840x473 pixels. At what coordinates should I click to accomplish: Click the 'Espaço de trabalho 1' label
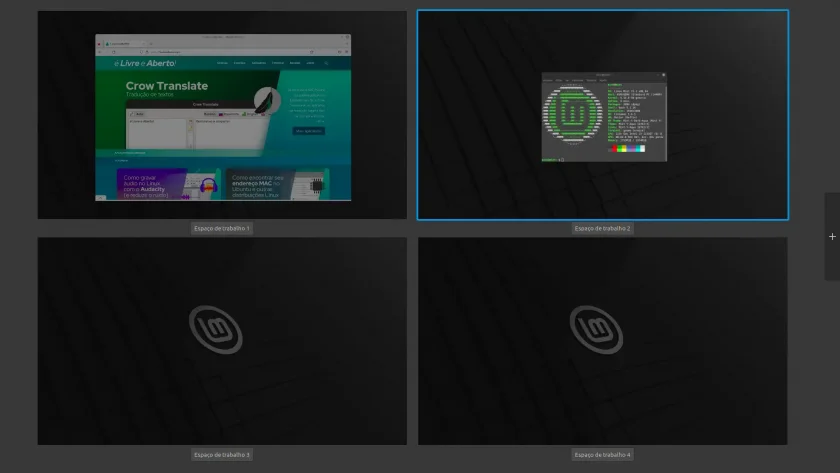coord(222,228)
